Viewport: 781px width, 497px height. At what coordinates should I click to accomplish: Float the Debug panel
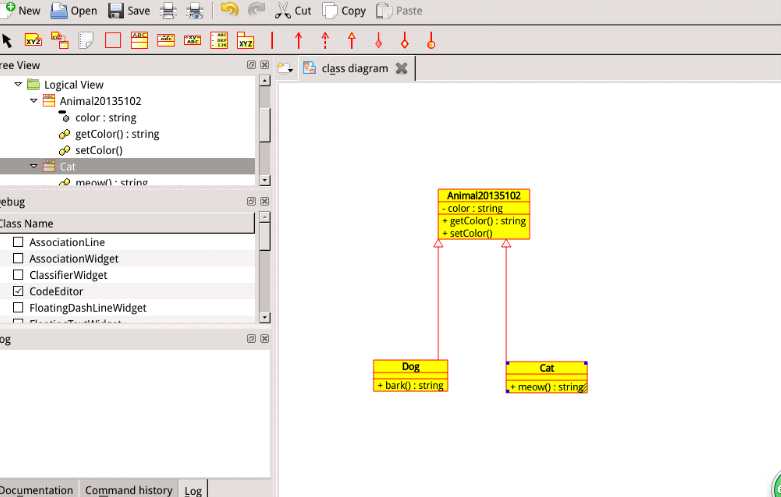click(252, 201)
